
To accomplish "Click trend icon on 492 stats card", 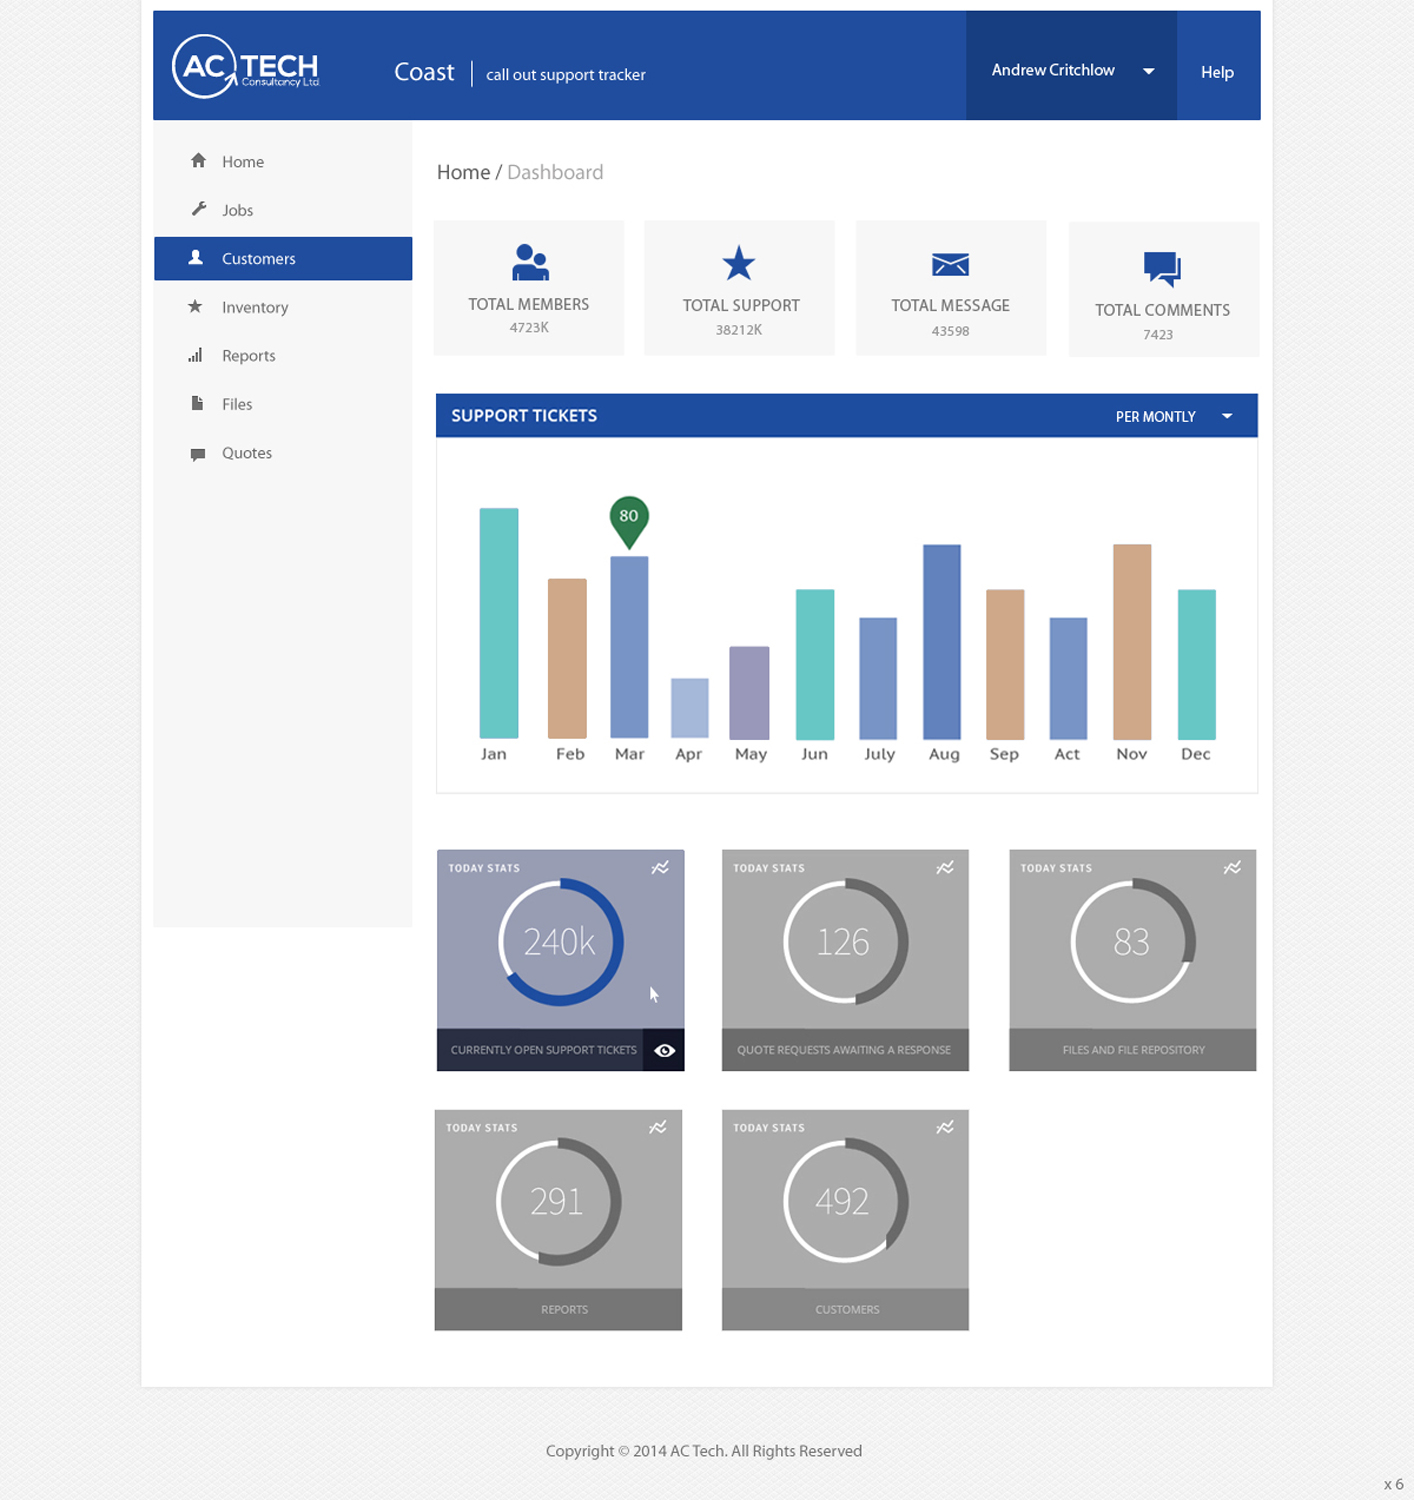I will (x=945, y=1127).
